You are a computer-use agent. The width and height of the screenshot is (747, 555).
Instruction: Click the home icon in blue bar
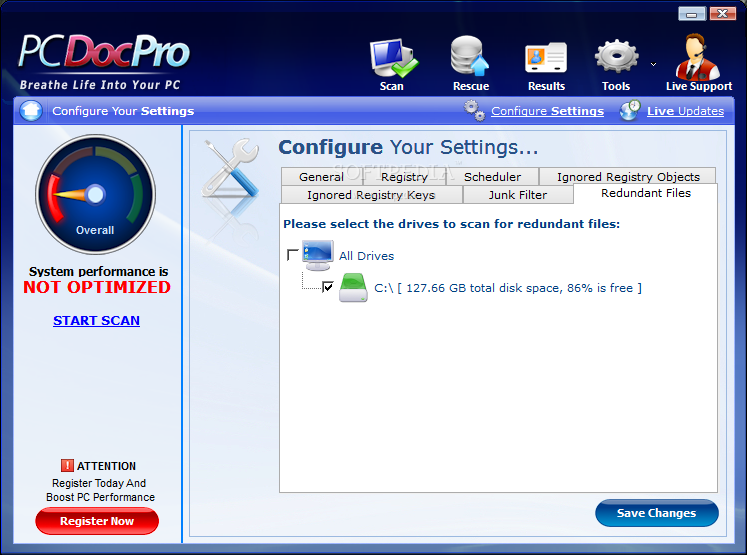31,111
